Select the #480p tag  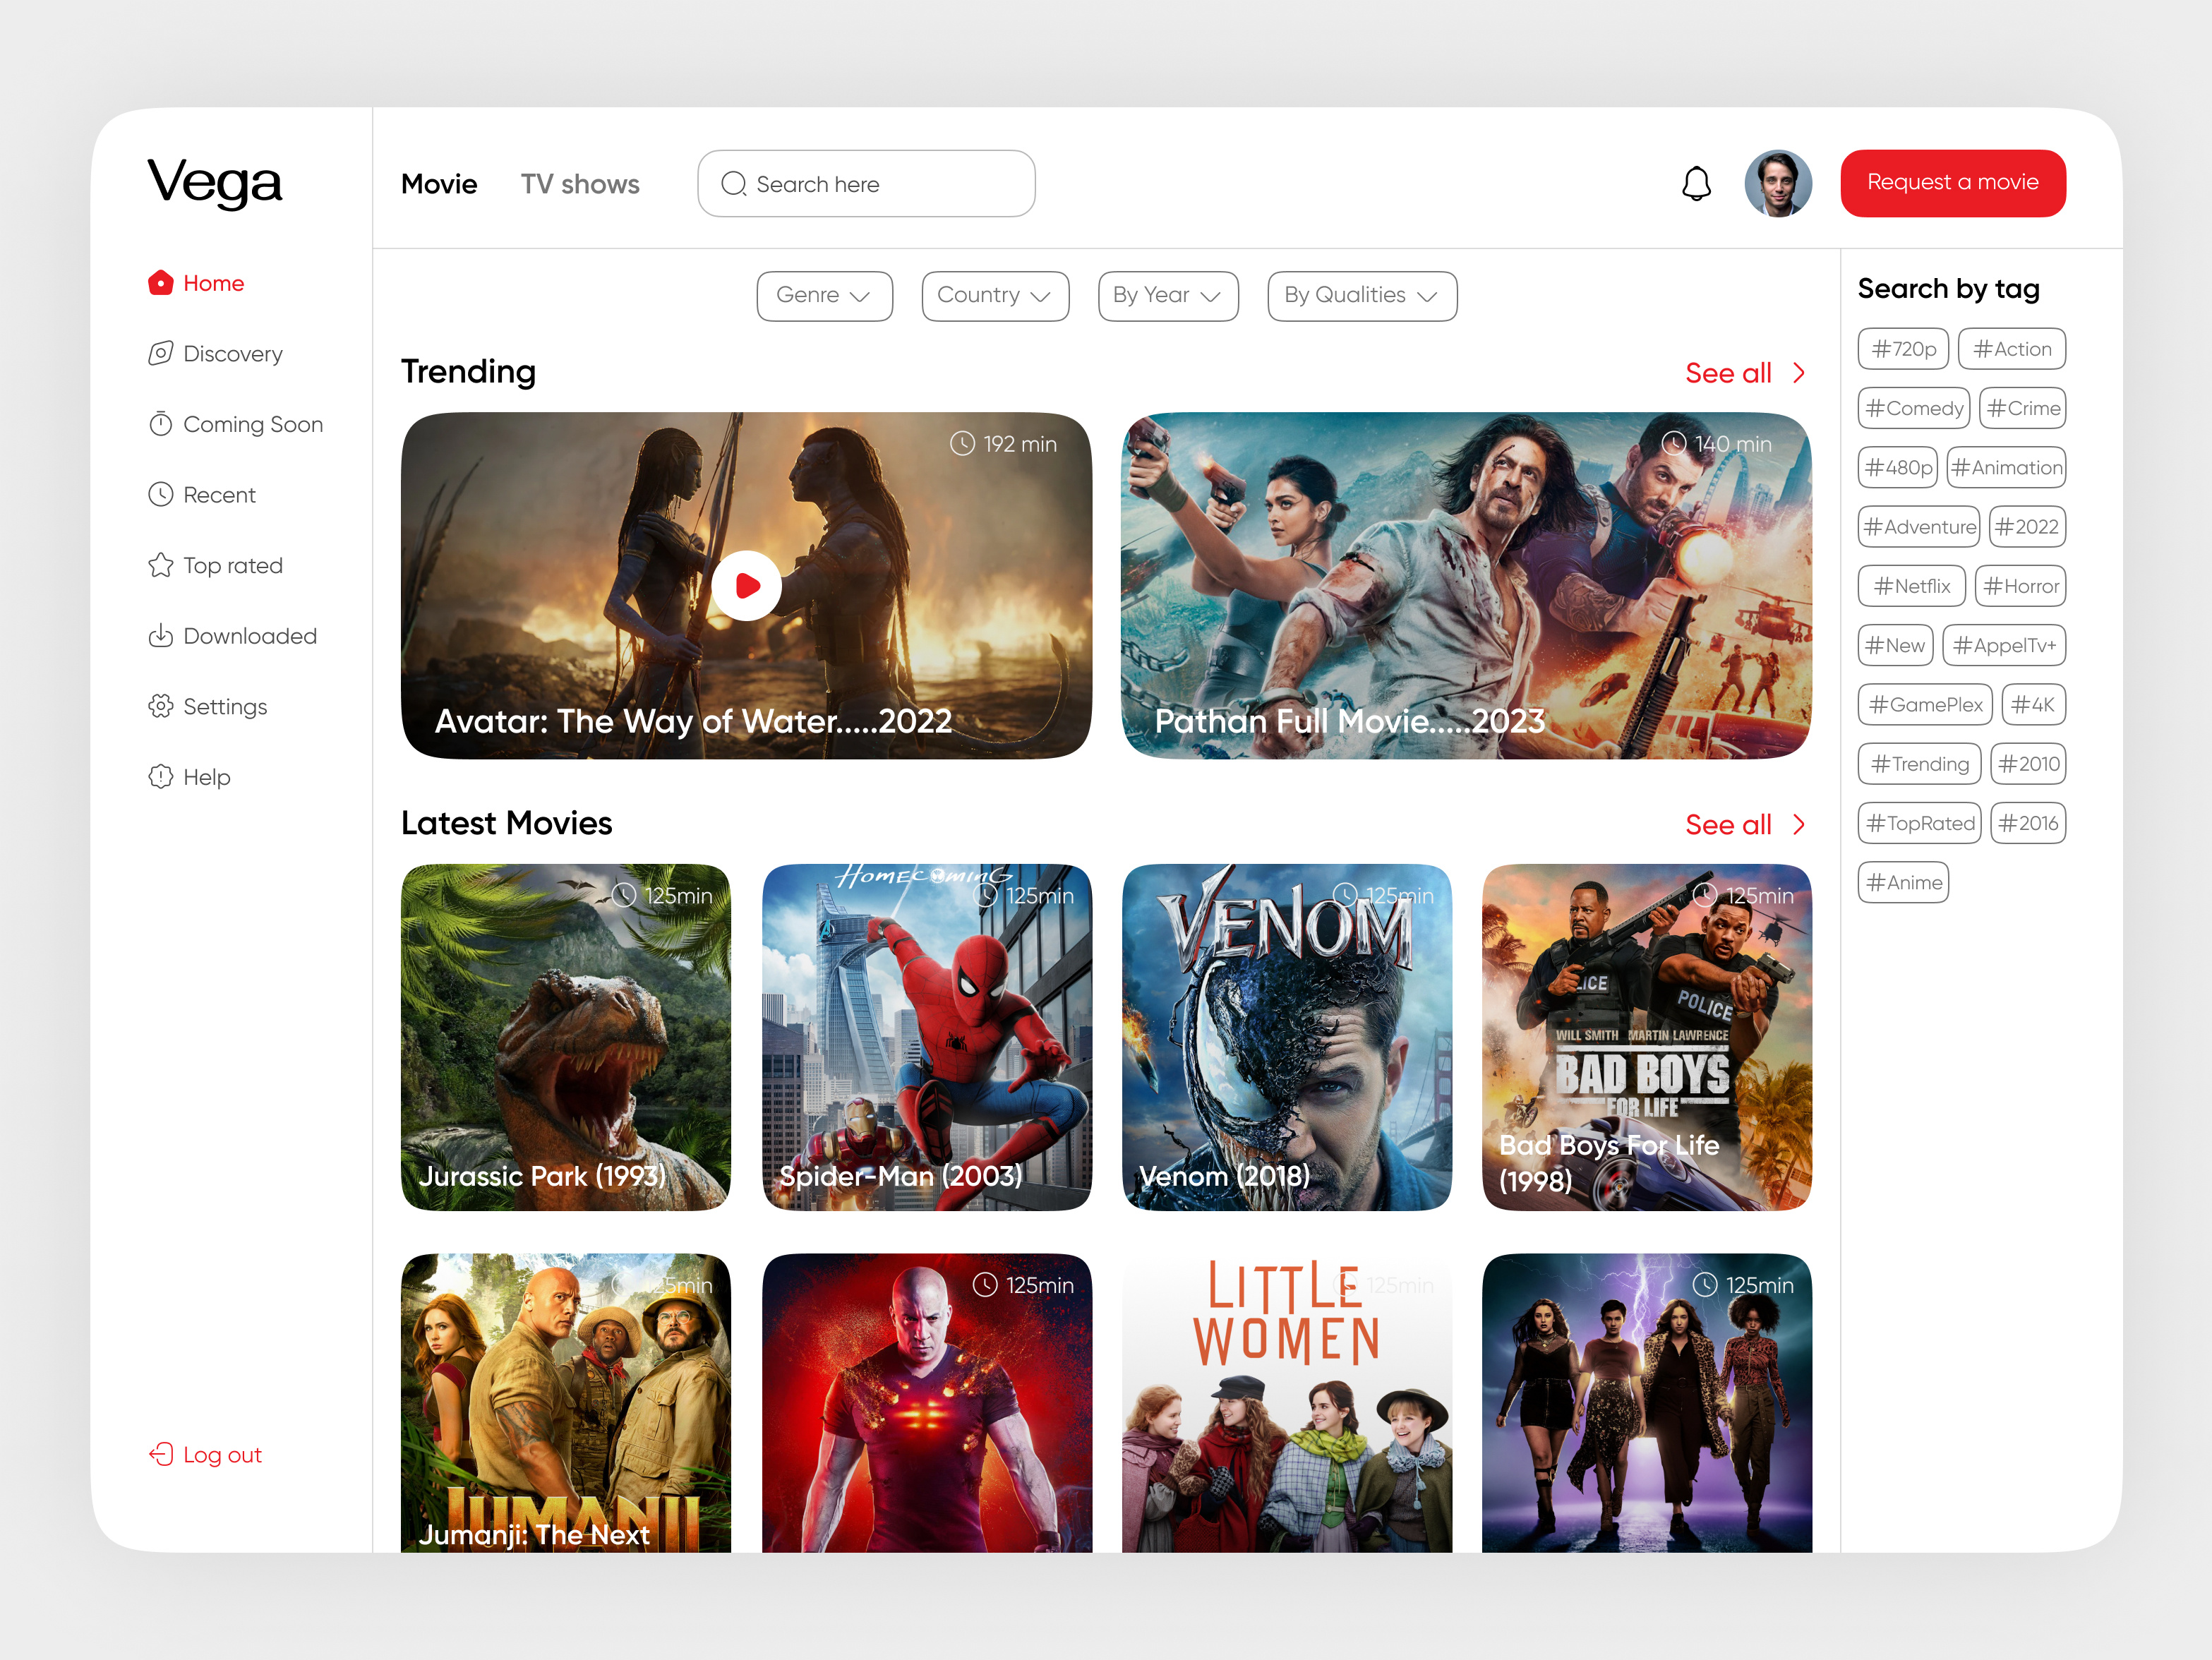click(1898, 467)
